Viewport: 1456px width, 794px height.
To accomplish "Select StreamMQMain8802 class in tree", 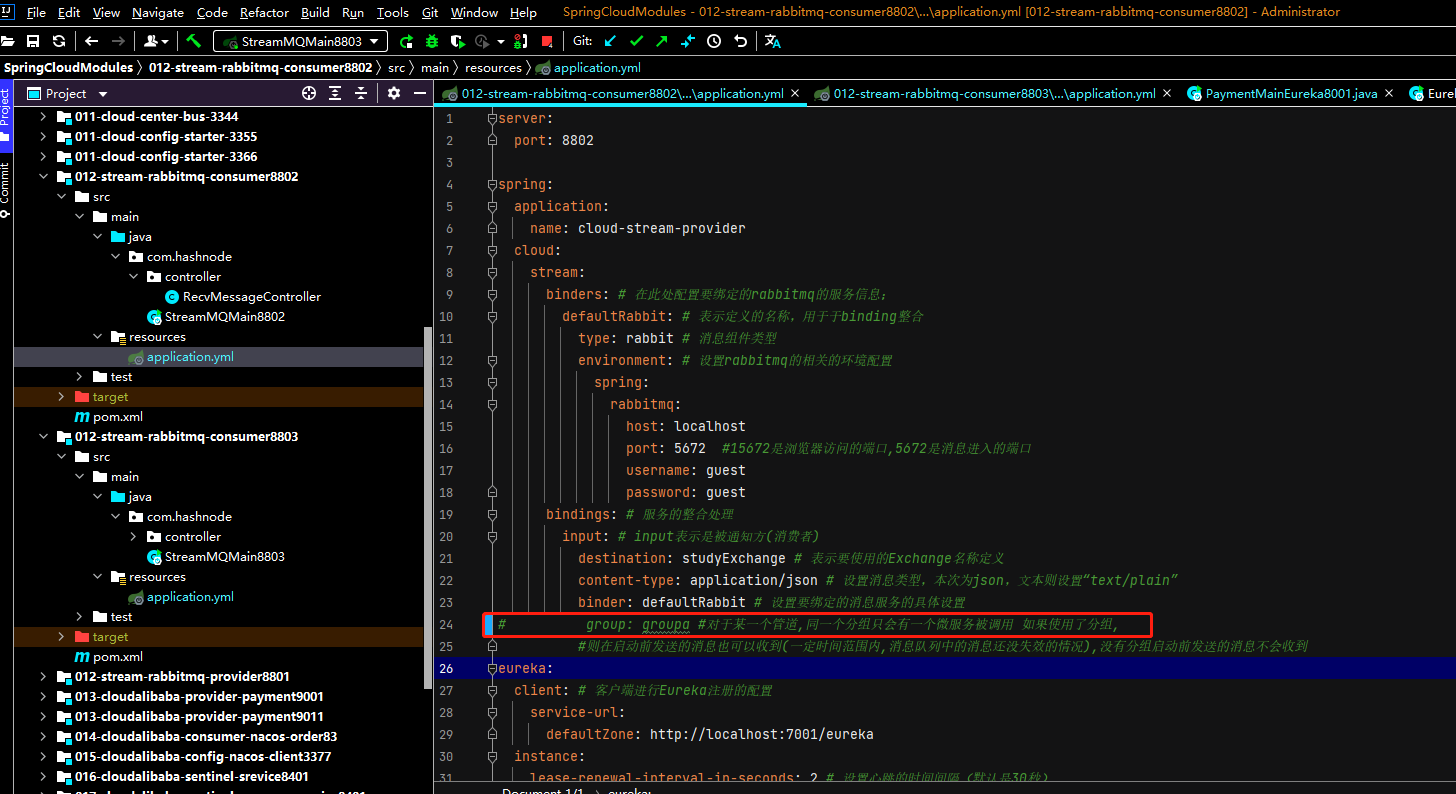I will pyautogui.click(x=224, y=316).
